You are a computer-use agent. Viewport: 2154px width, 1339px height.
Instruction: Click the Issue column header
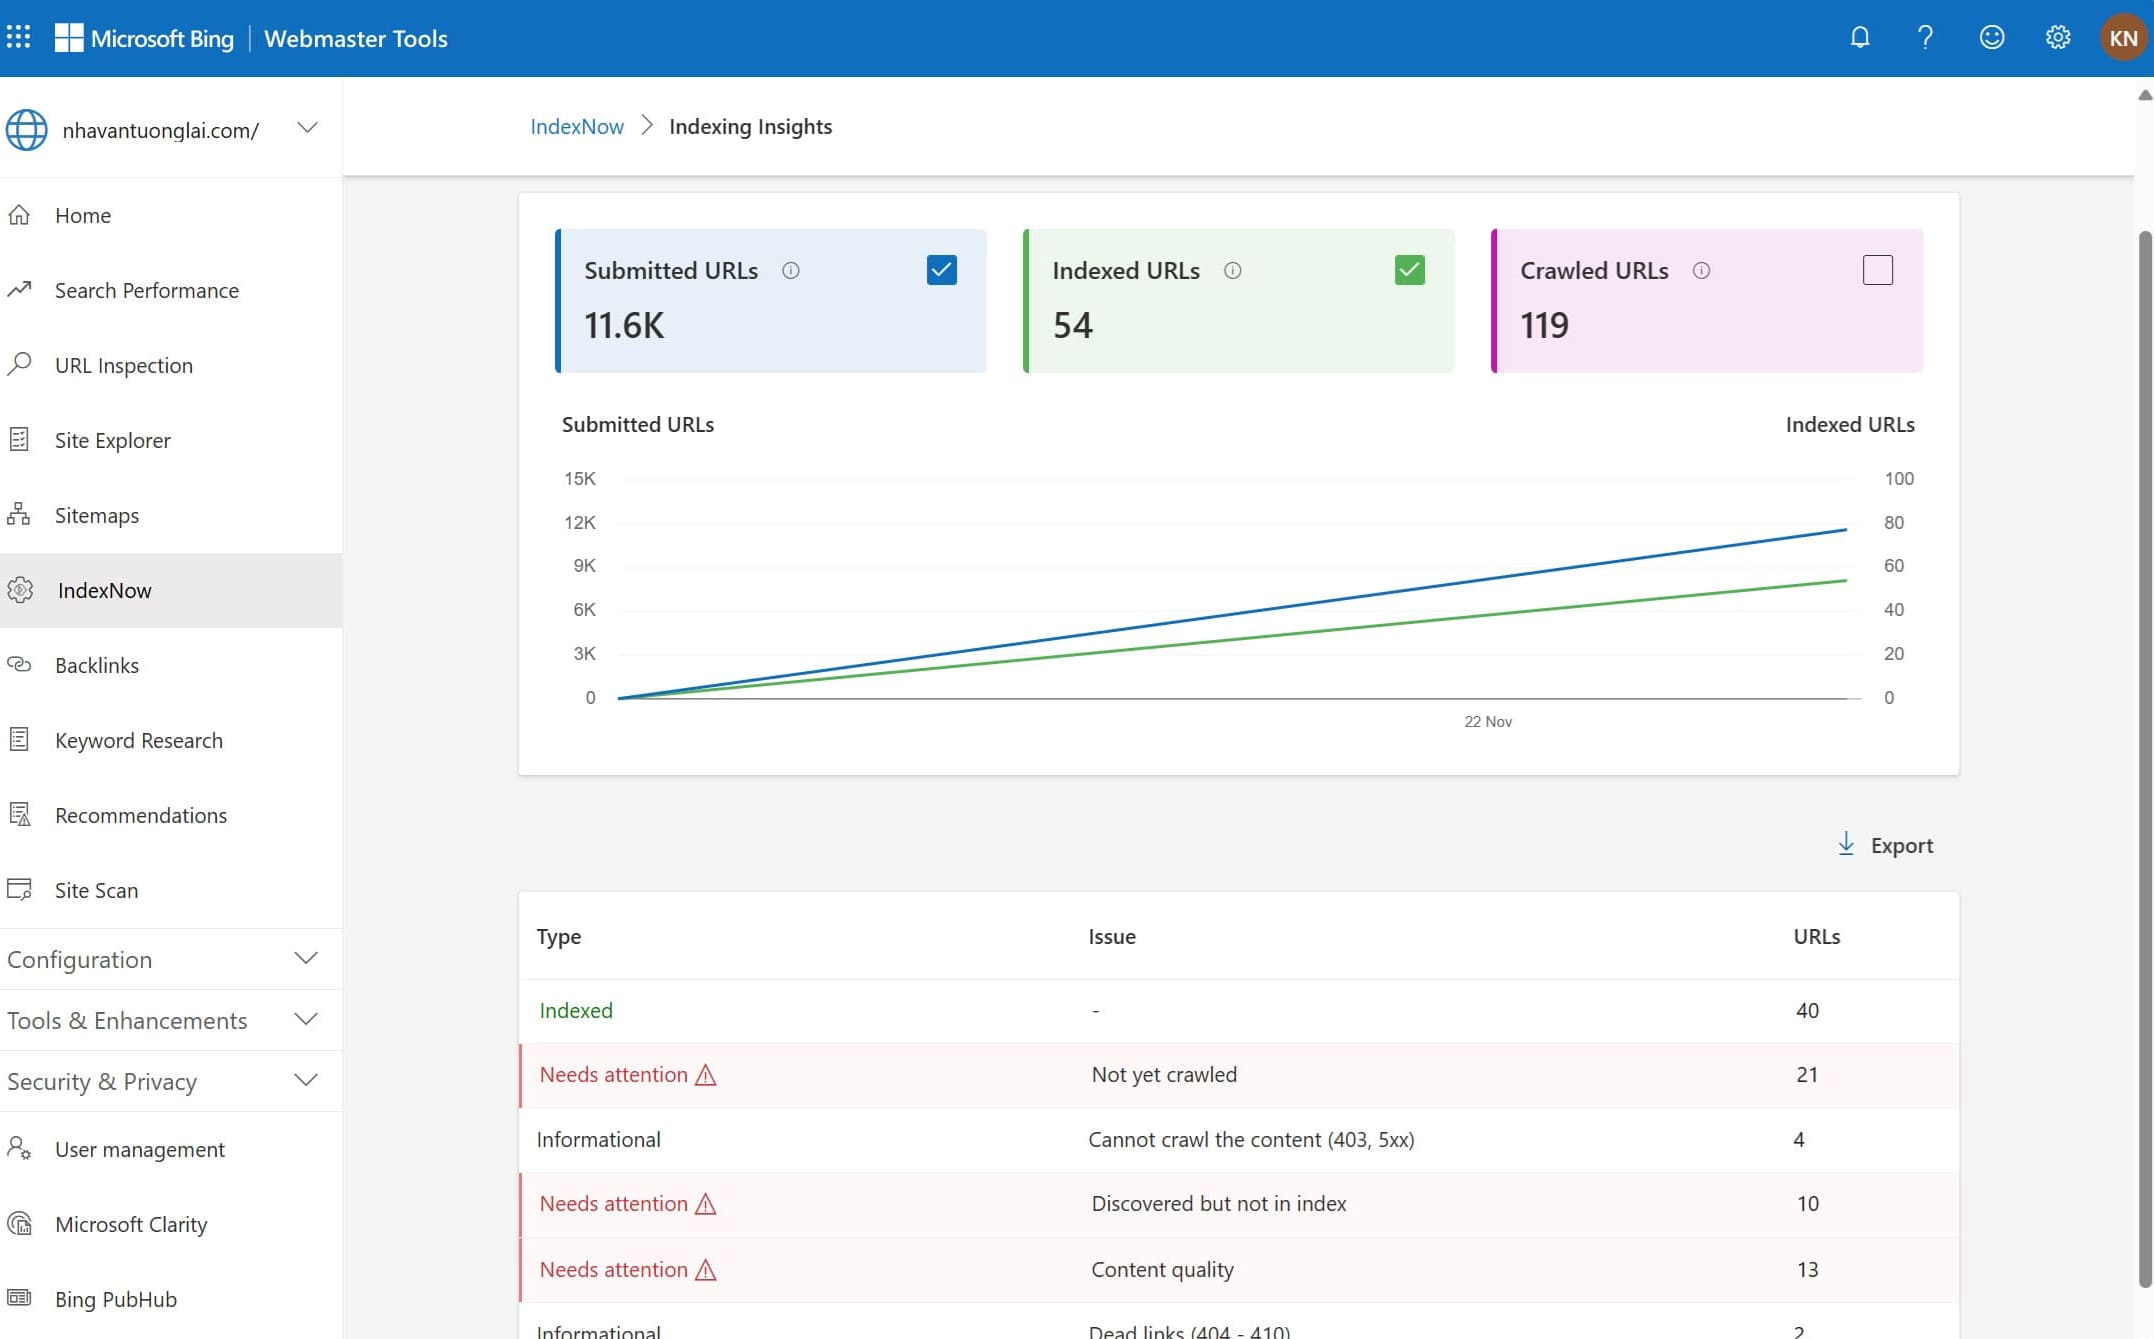1111,936
